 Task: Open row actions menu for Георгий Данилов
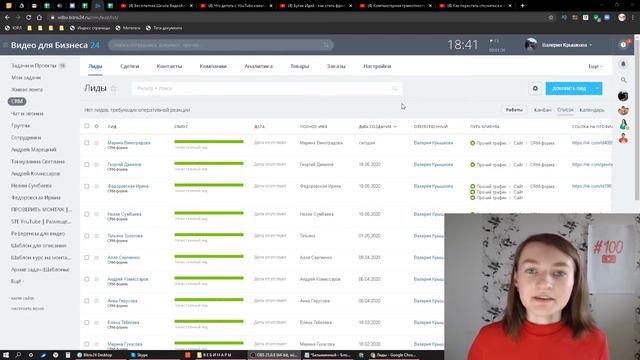point(97,164)
